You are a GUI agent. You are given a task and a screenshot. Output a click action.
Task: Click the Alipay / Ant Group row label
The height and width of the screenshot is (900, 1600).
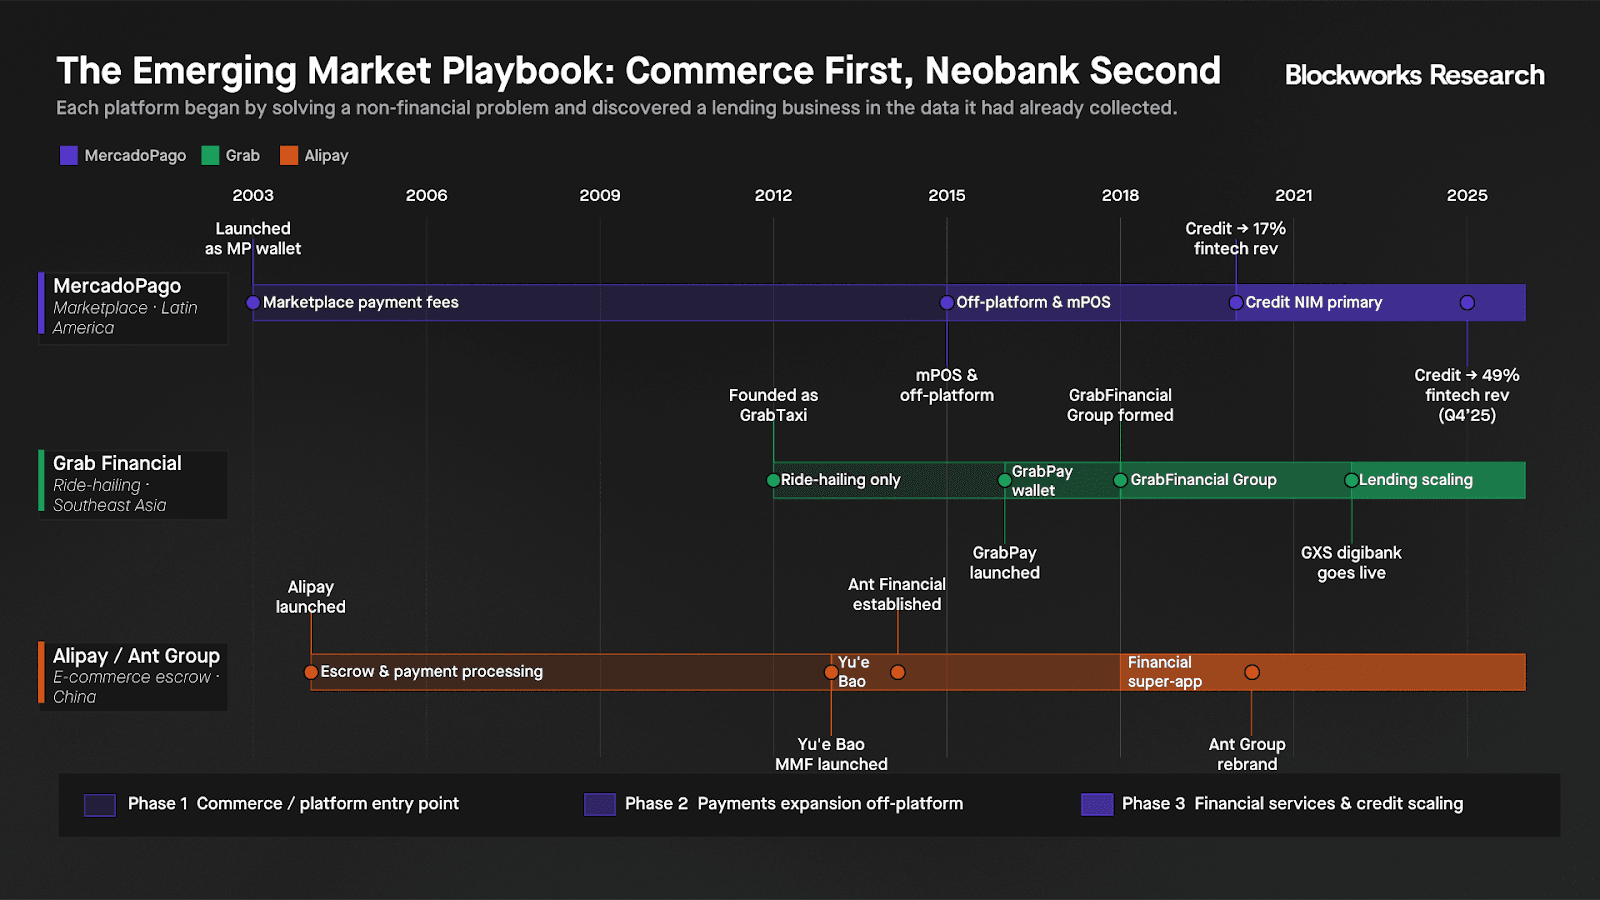pyautogui.click(x=136, y=656)
